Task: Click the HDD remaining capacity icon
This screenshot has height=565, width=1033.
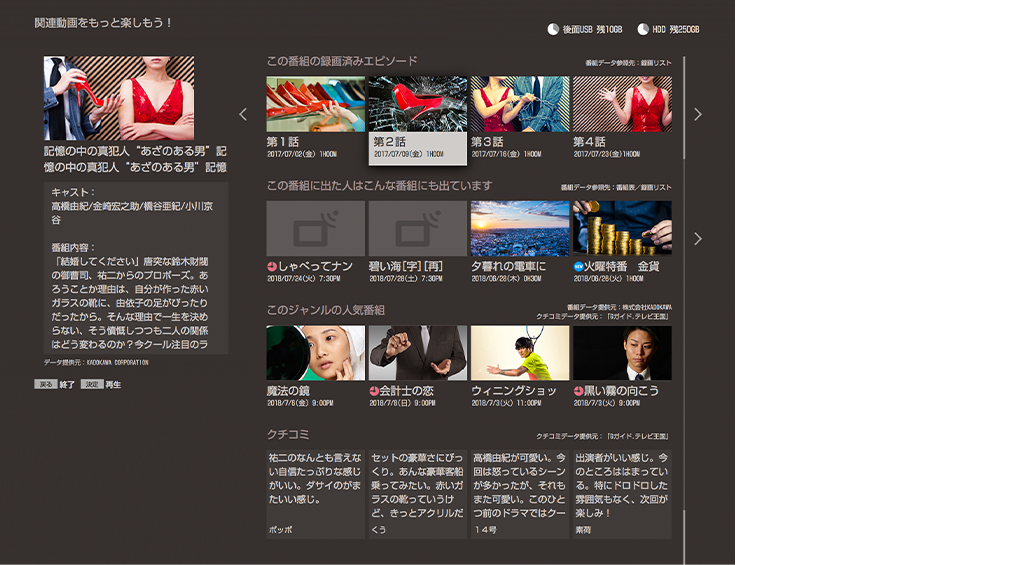Action: click(642, 29)
